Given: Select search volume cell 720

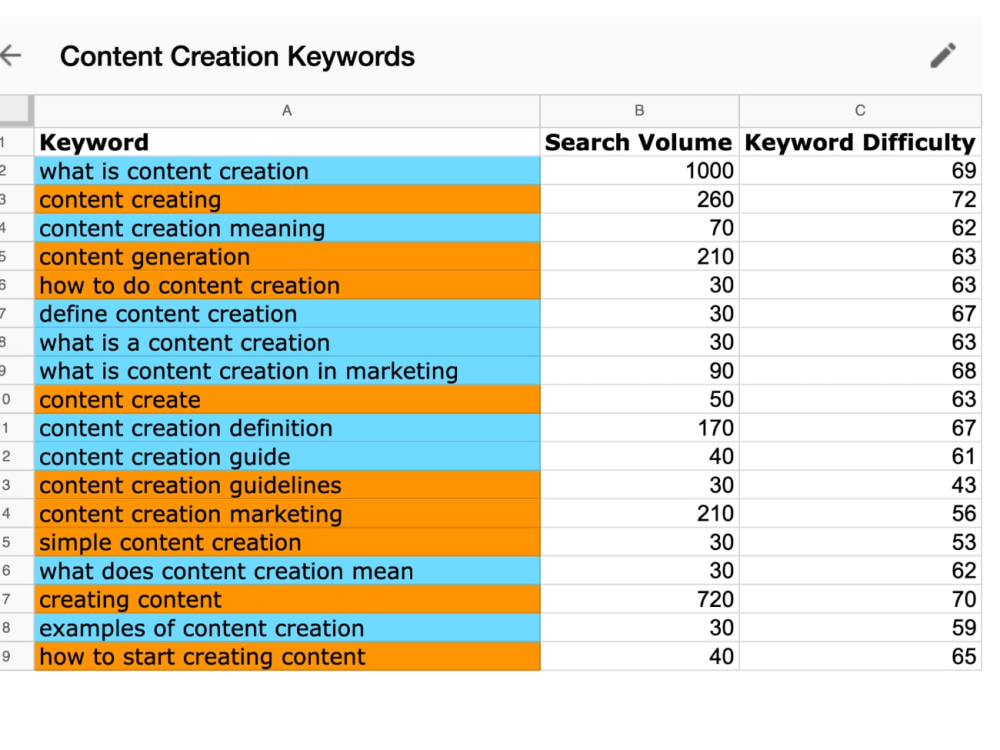Looking at the screenshot, I should (x=640, y=599).
